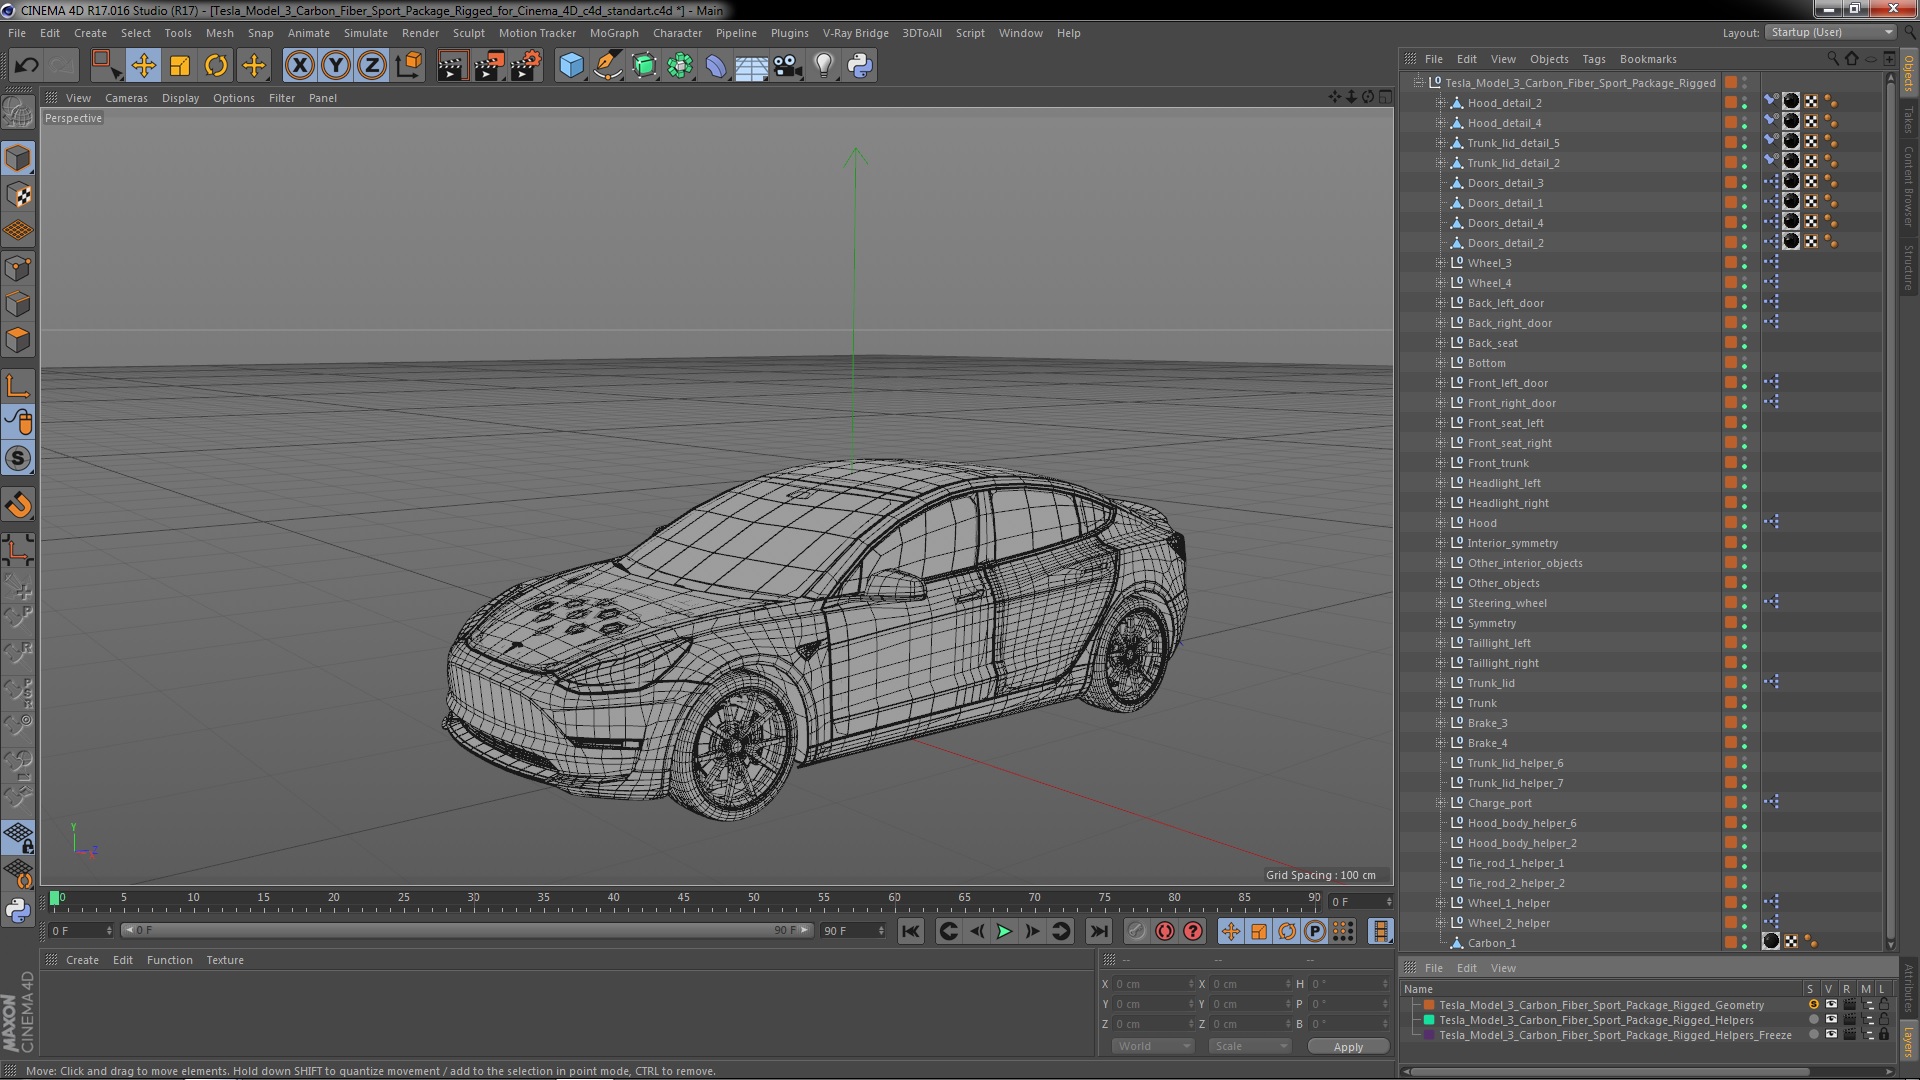Click the Python script icon in toolbar
The width and height of the screenshot is (1920, 1080).
coord(860,66)
